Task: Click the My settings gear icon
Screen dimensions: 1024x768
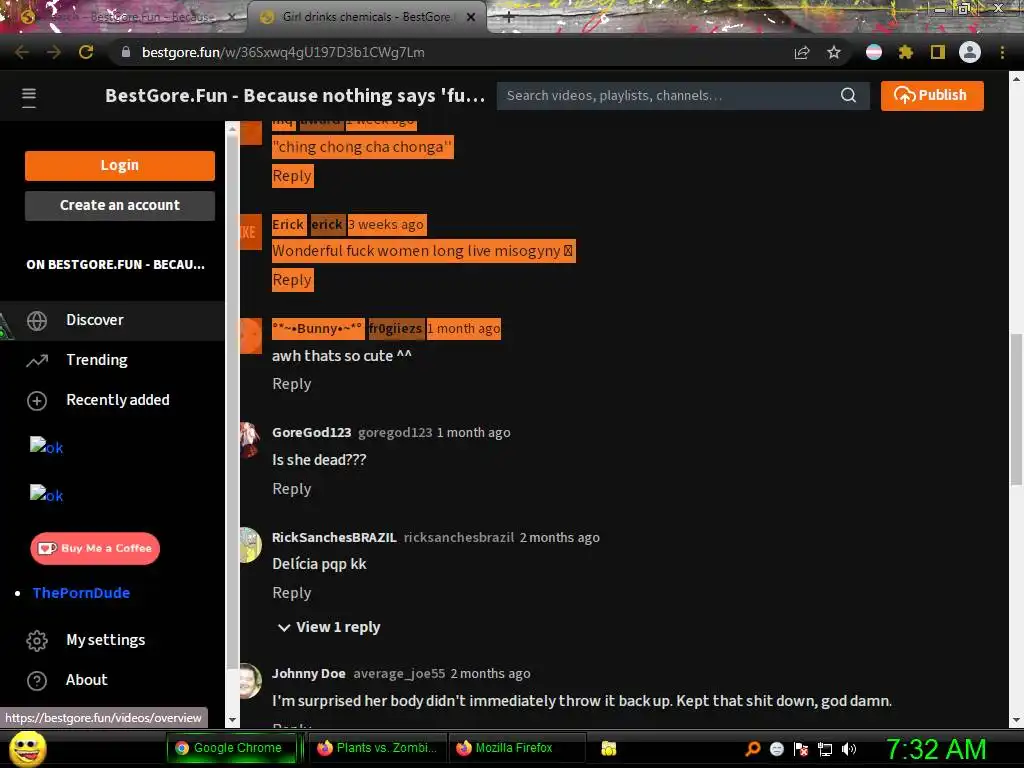Action: (x=37, y=640)
